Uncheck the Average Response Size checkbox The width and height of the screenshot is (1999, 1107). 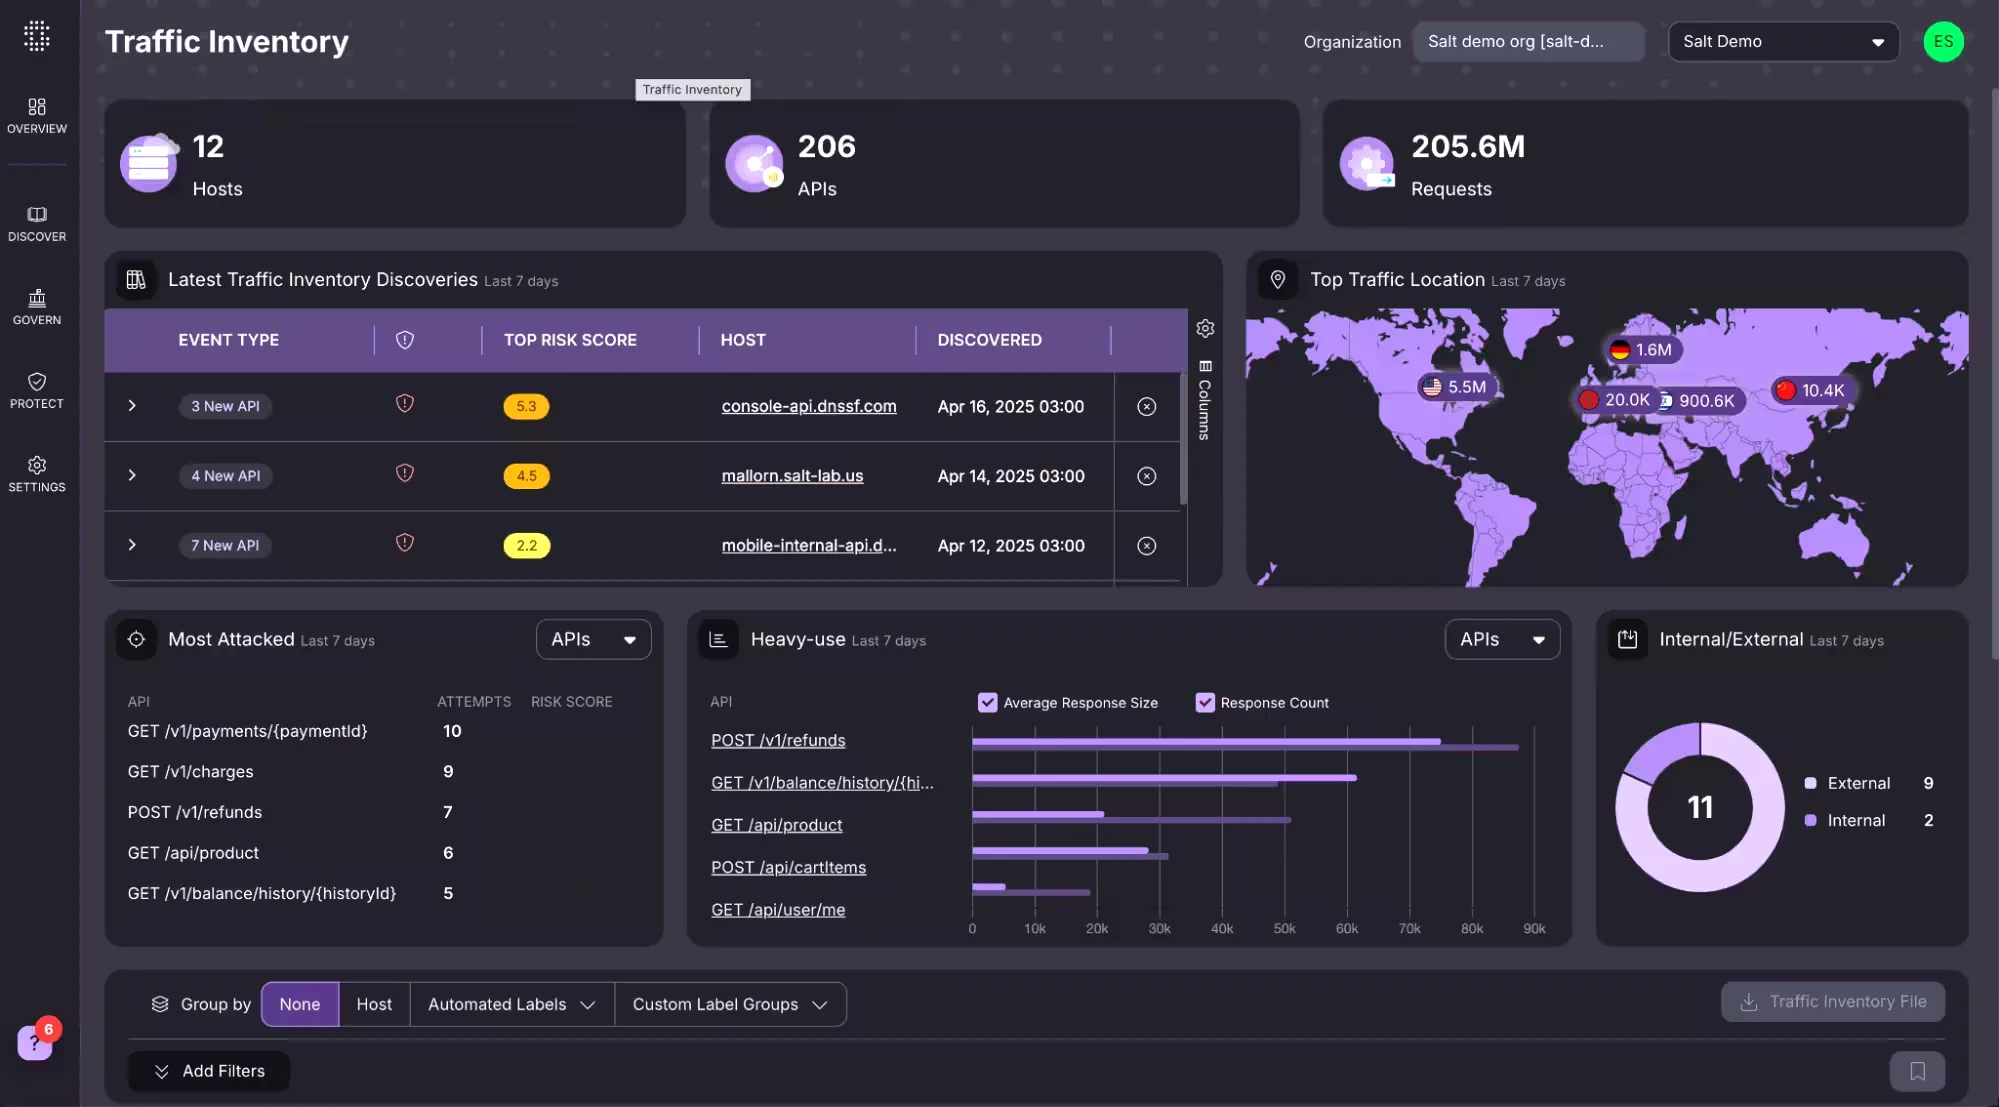click(988, 702)
